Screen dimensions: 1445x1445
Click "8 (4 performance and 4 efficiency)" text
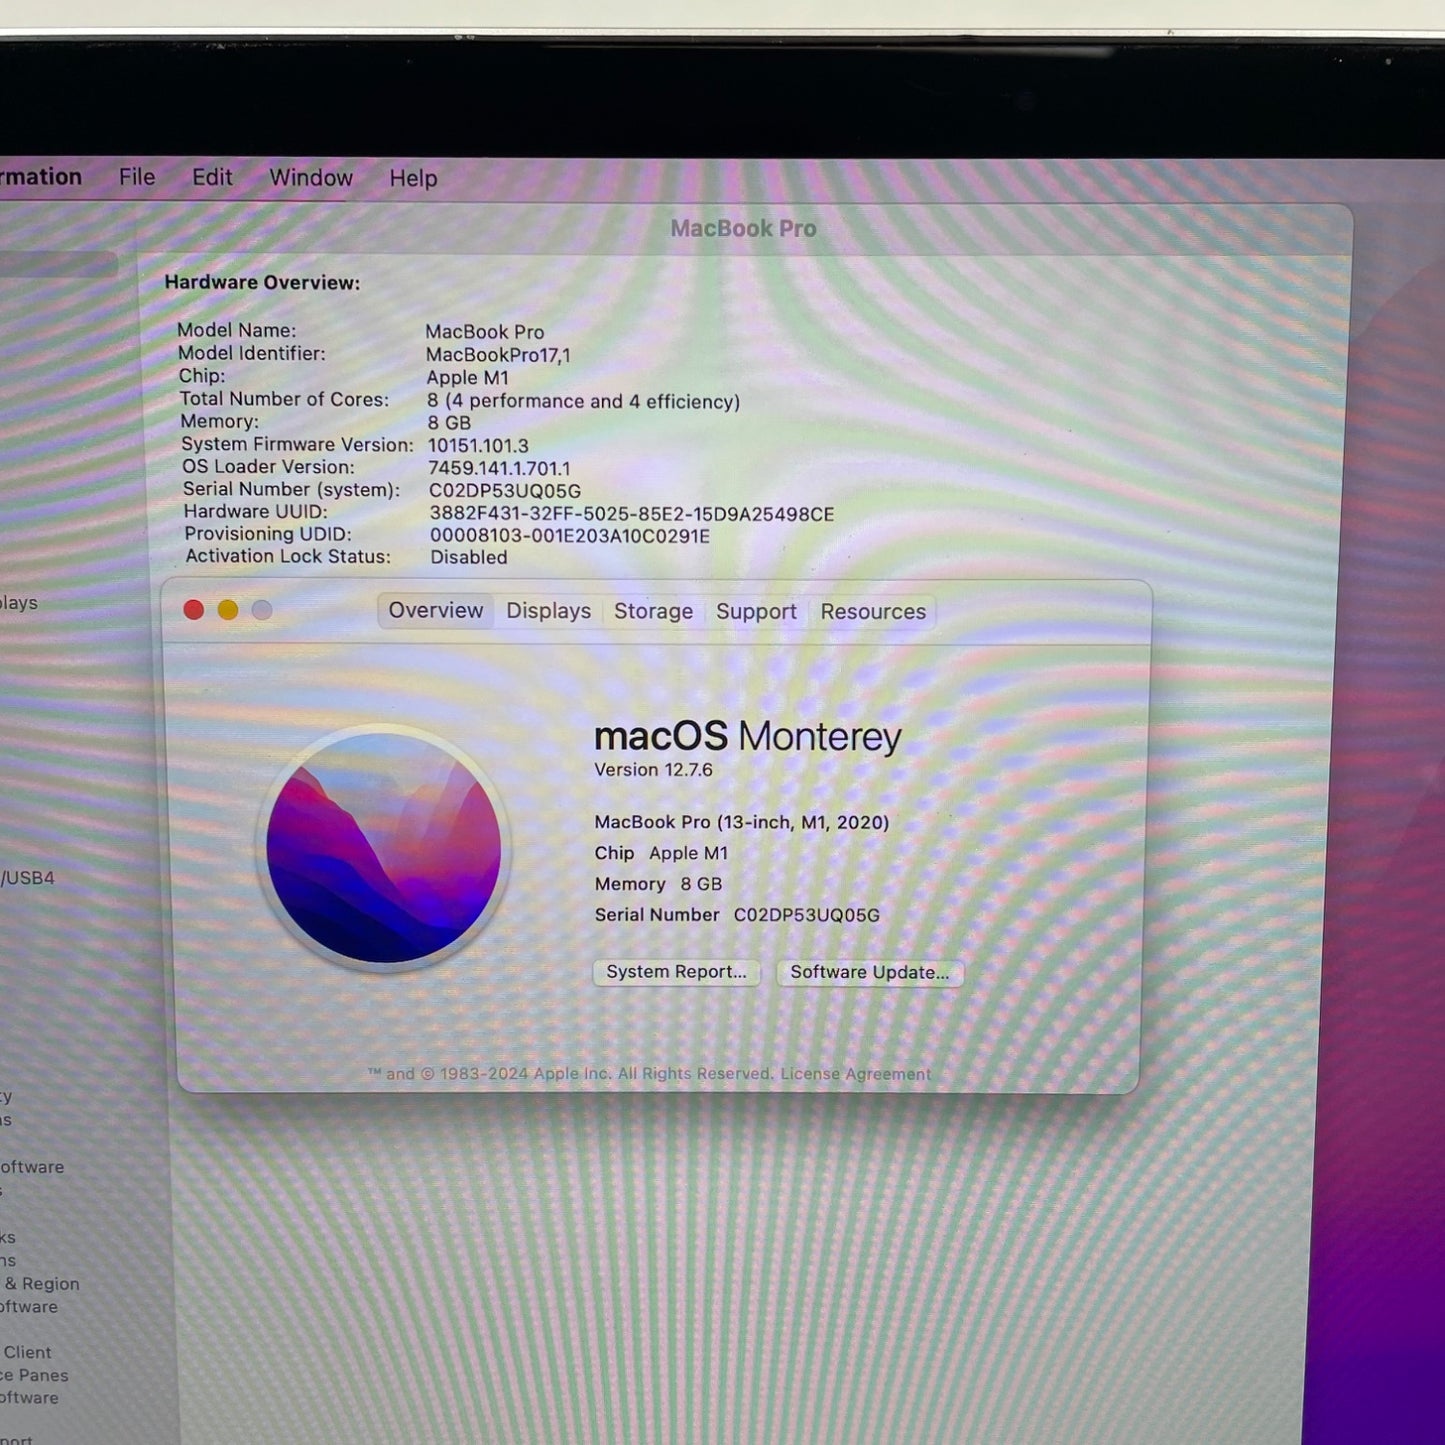[x=584, y=401]
